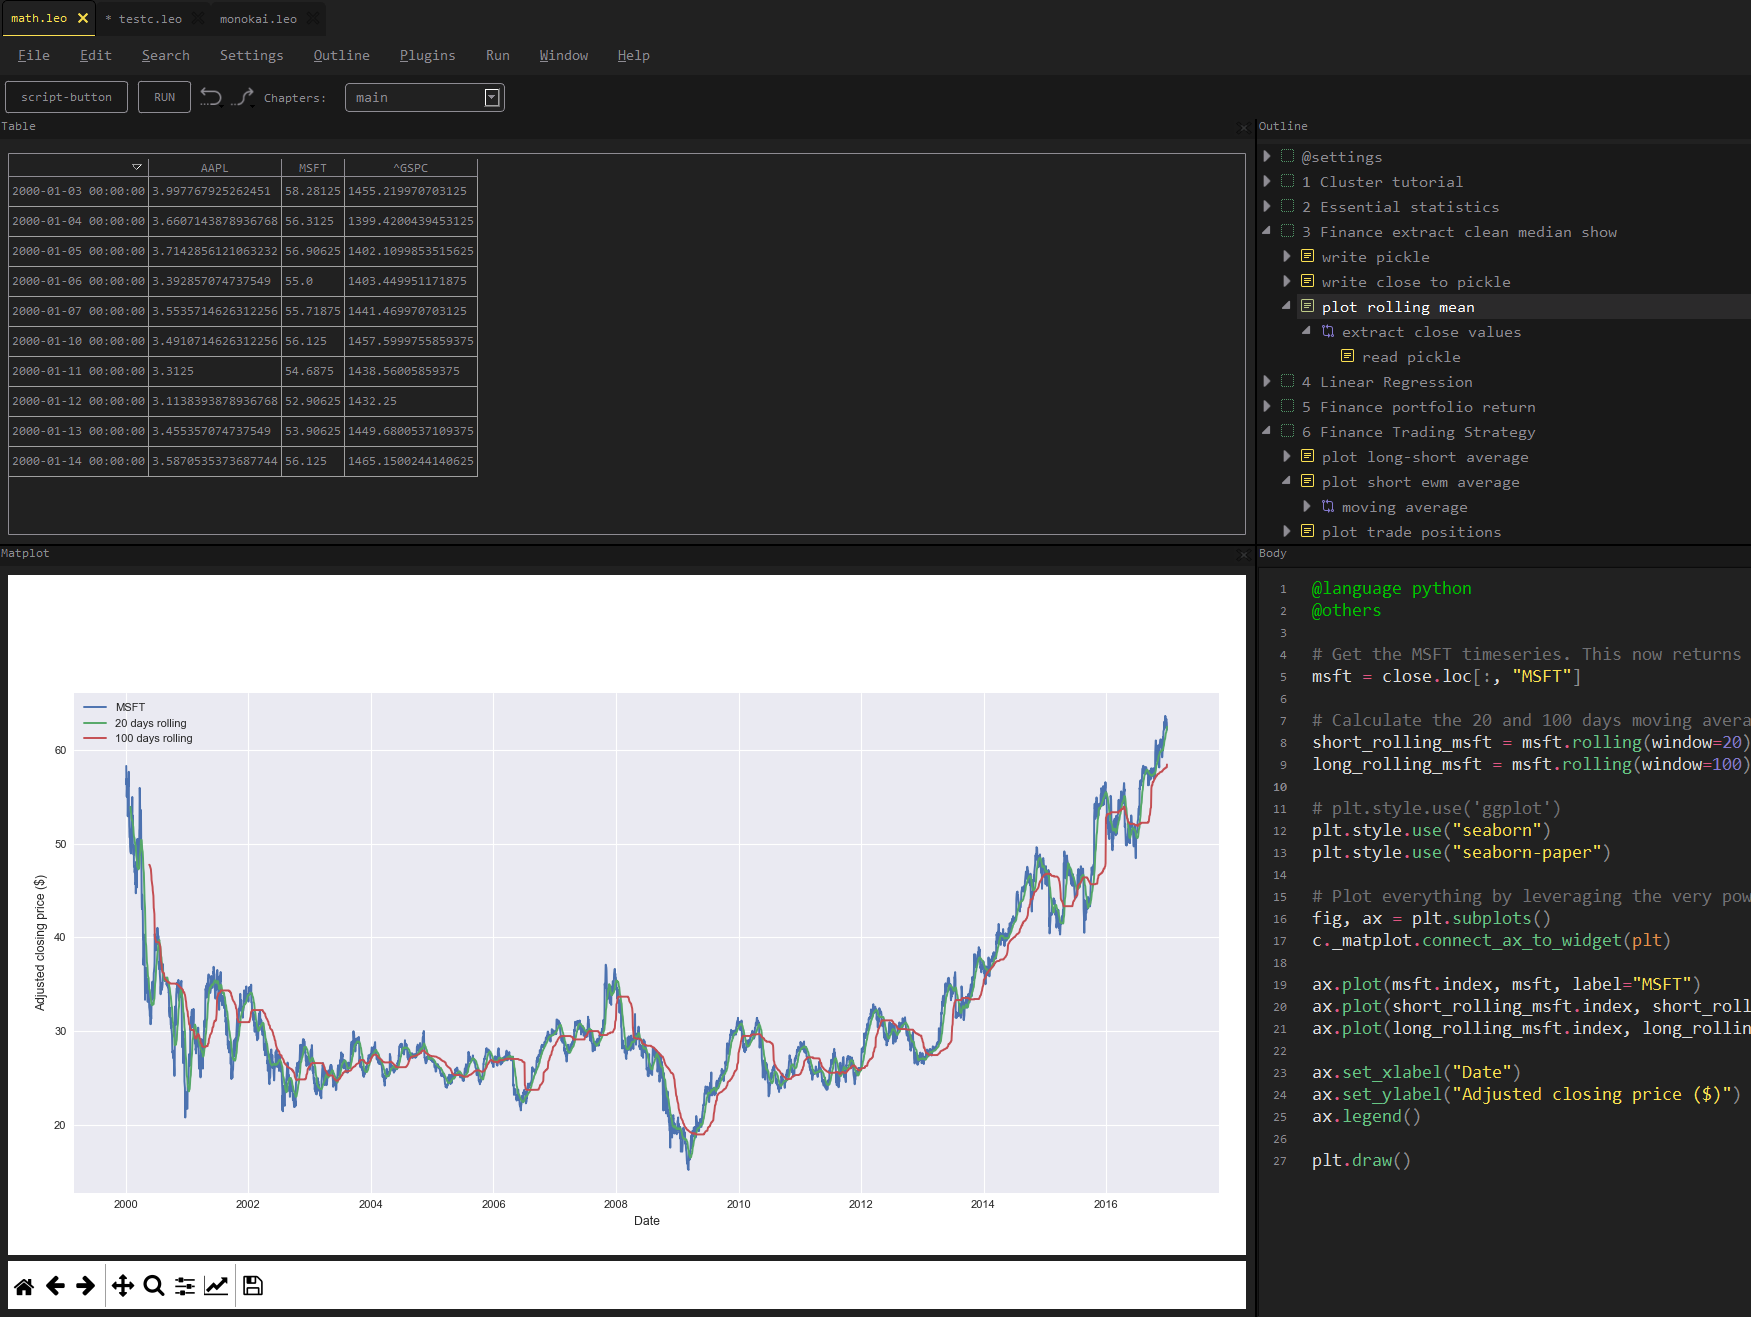This screenshot has width=1751, height=1317.
Task: Open the Settings menu
Action: click(252, 55)
